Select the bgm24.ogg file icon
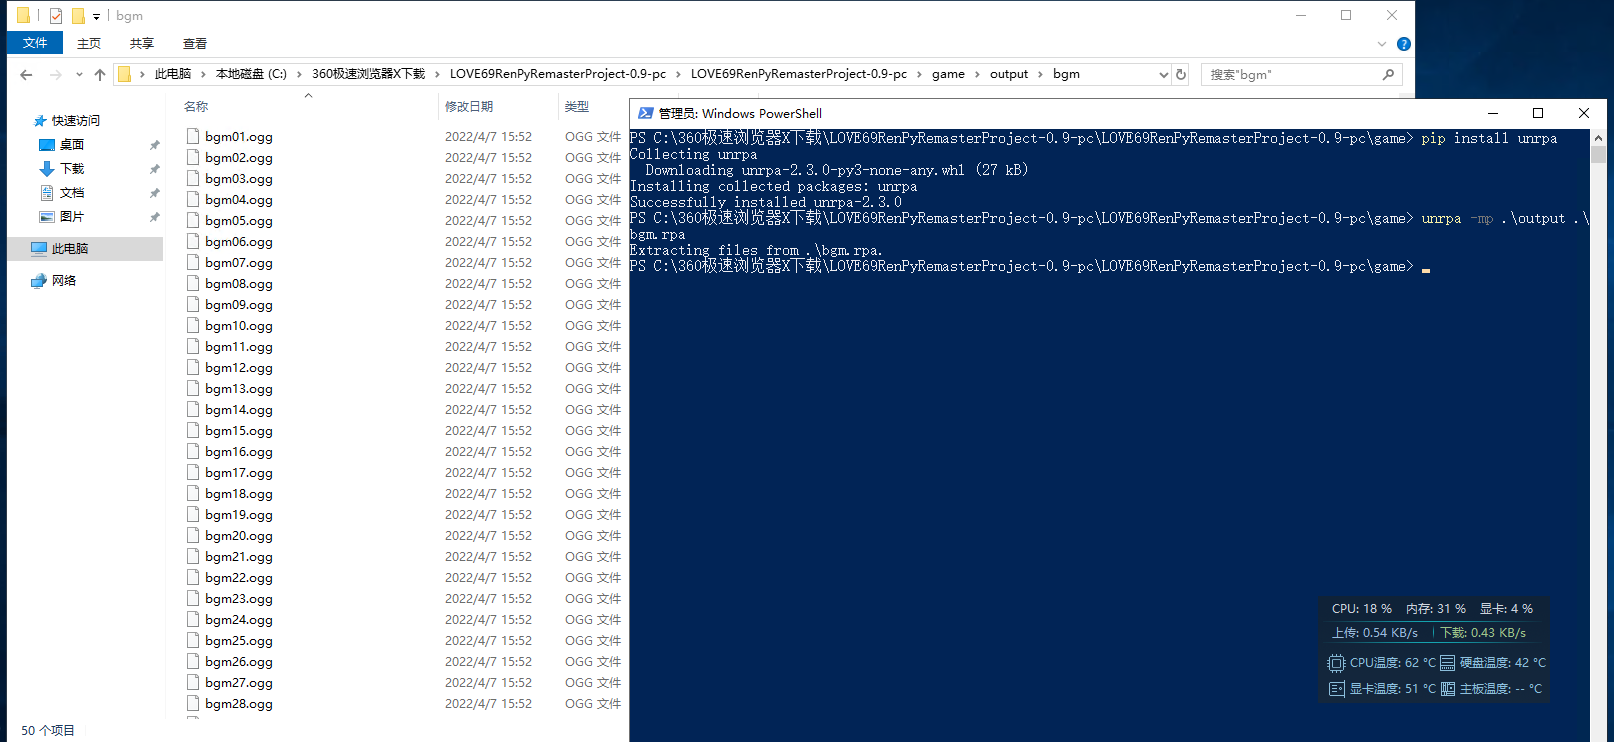This screenshot has height=742, width=1614. point(193,619)
